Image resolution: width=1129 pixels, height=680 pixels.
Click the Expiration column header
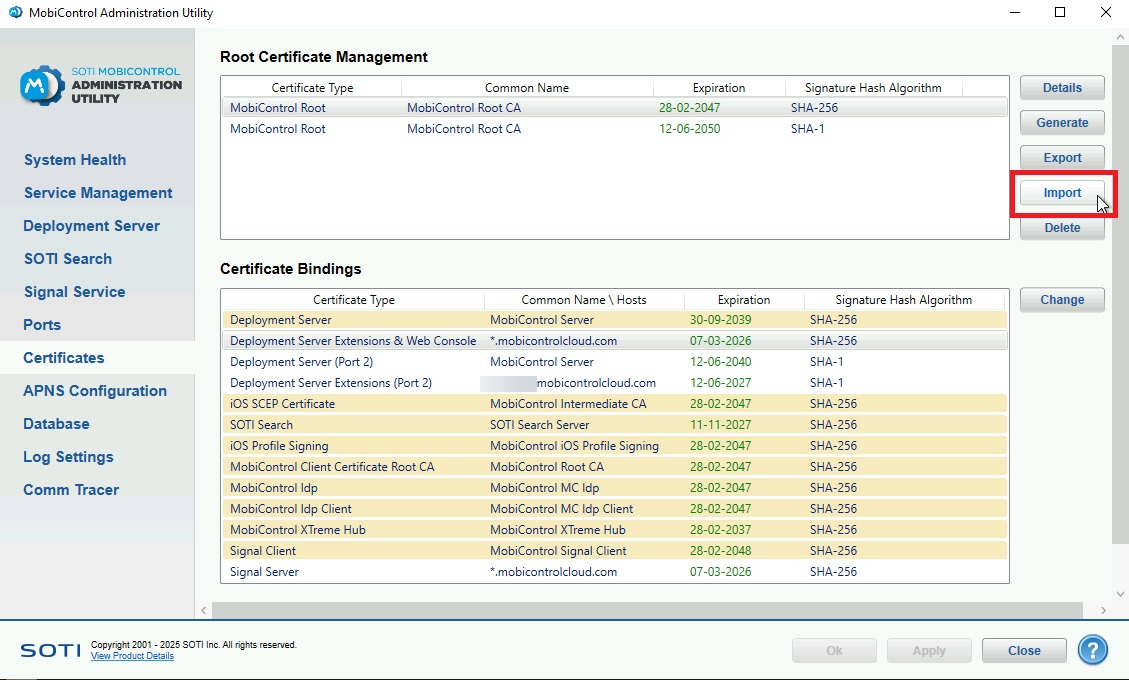717,87
